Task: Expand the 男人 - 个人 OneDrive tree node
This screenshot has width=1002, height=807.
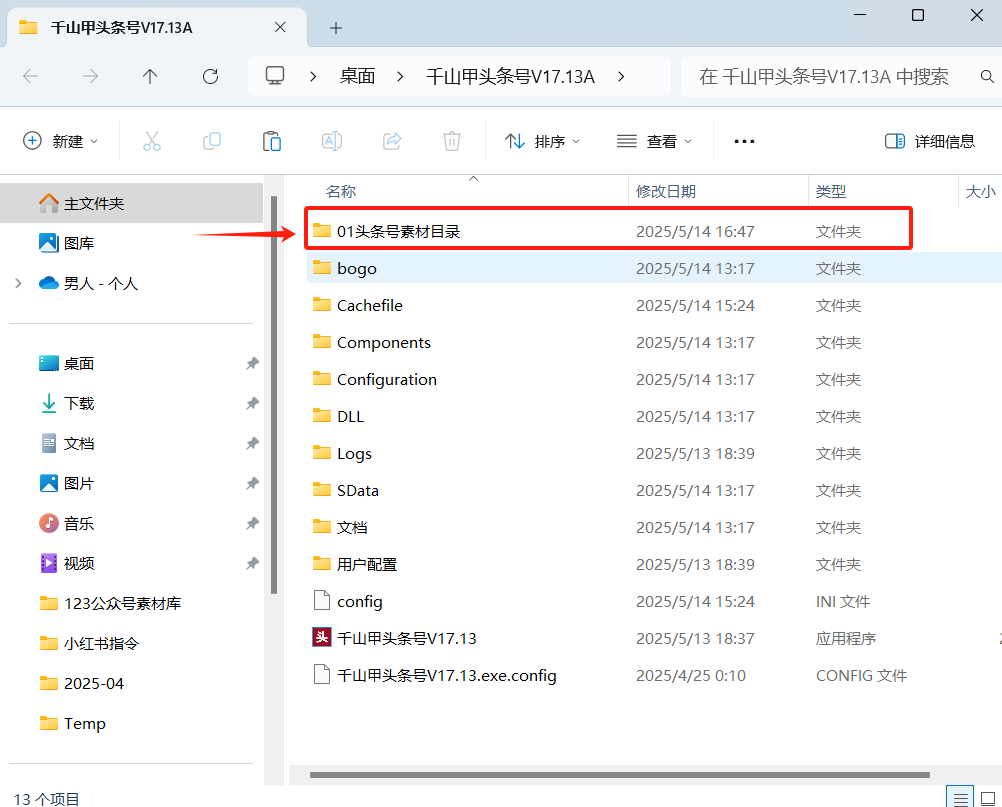Action: coord(18,283)
